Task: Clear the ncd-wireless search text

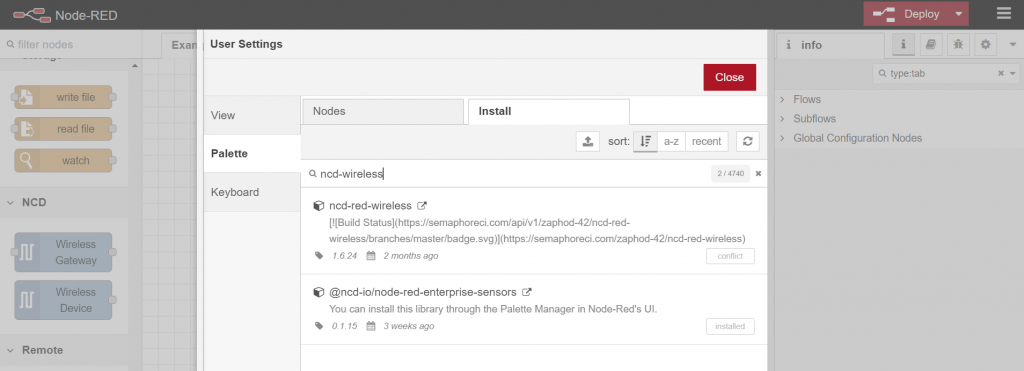Action: tap(758, 174)
